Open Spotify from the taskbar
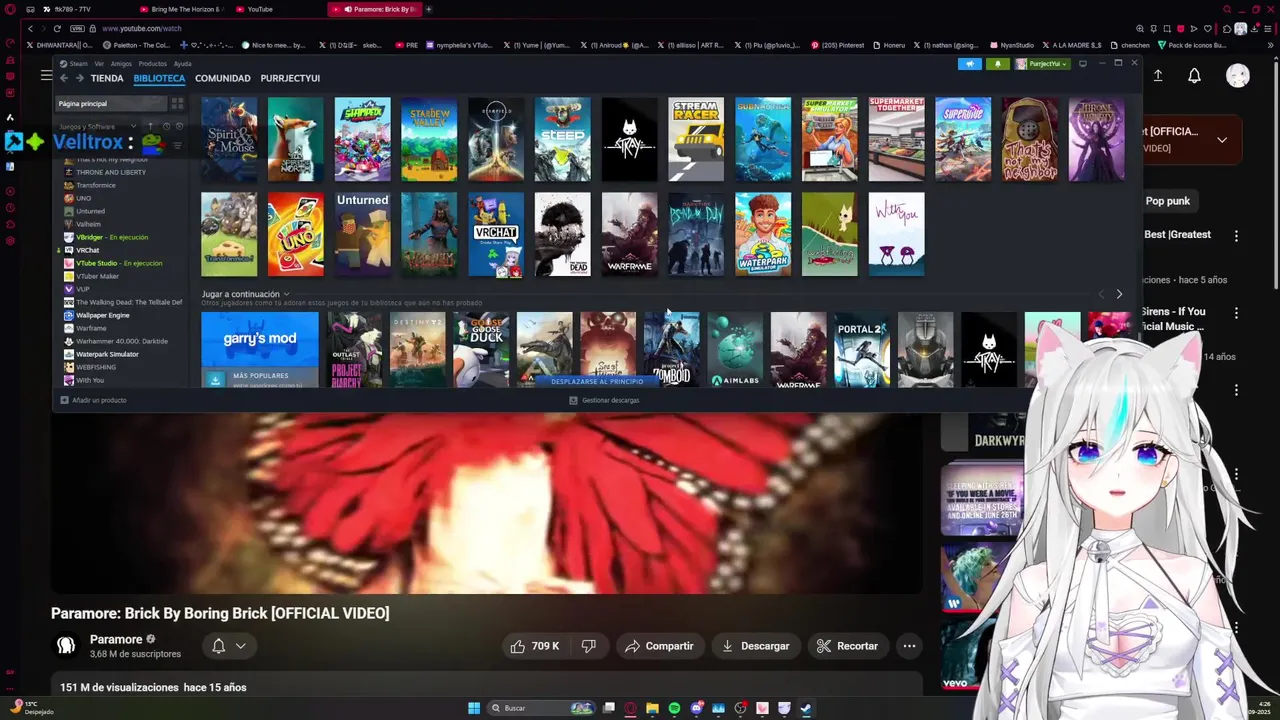The width and height of the screenshot is (1280, 720). (674, 708)
